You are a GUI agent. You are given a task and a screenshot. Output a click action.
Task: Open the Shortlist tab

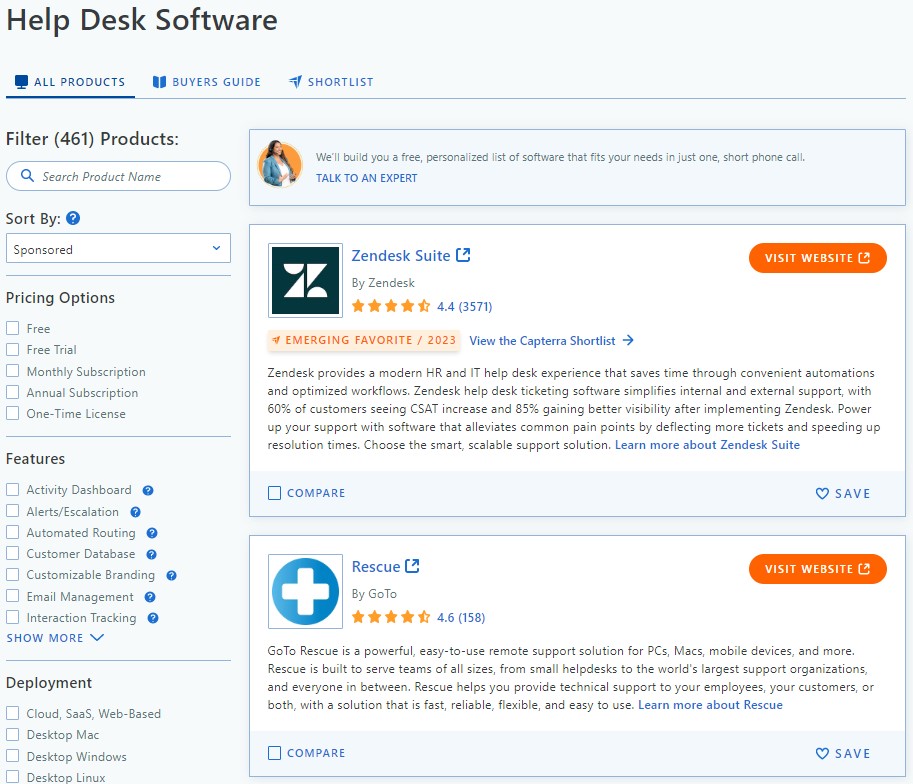click(331, 82)
